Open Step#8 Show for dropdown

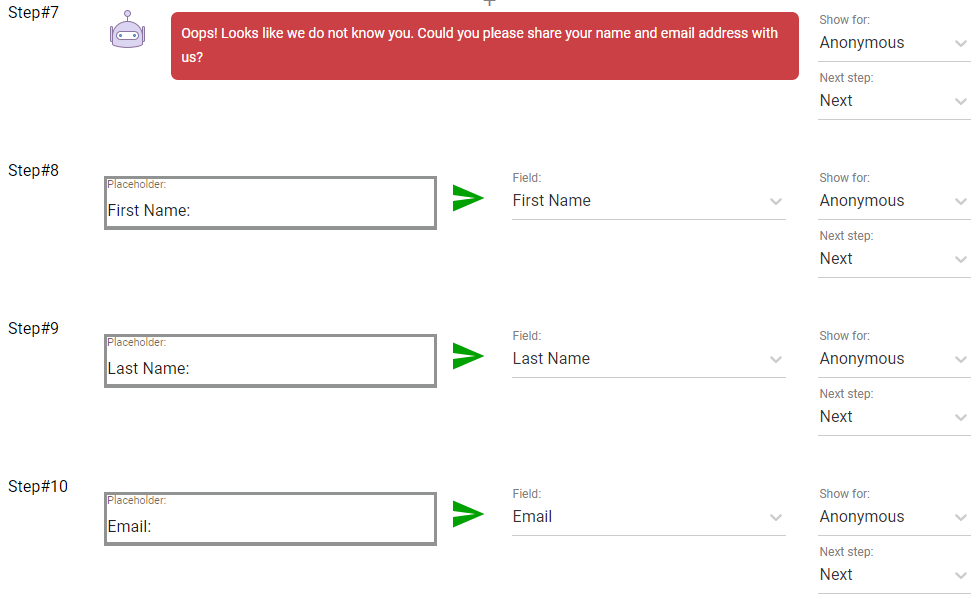pyautogui.click(x=894, y=201)
